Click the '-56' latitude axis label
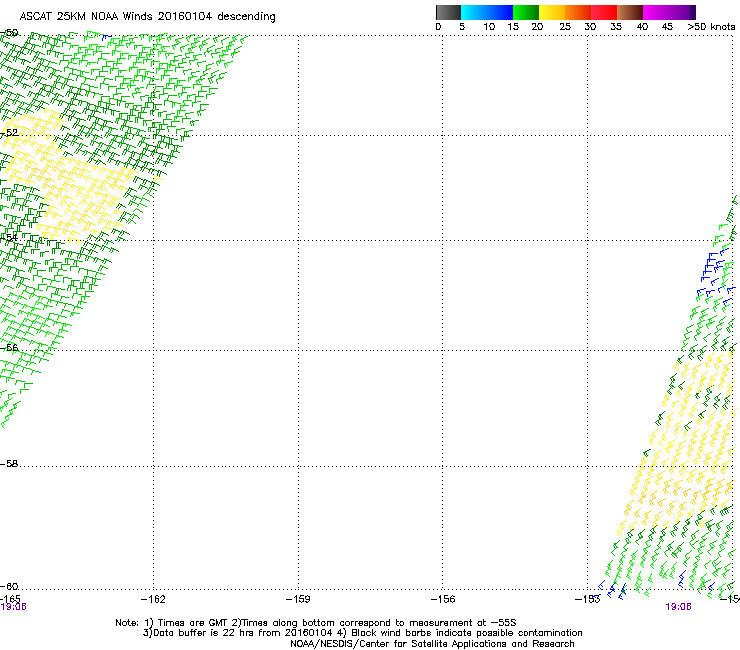The height and width of the screenshot is (650, 740). (9, 348)
